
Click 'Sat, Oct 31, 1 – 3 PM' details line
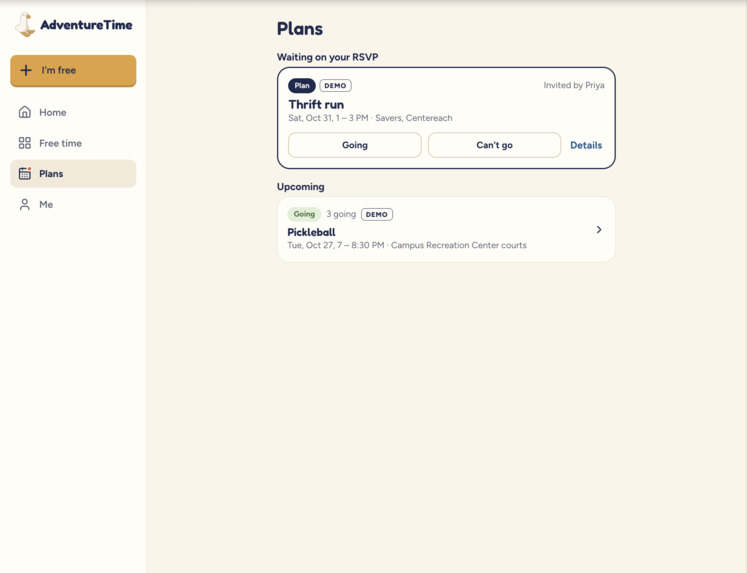[370, 118]
